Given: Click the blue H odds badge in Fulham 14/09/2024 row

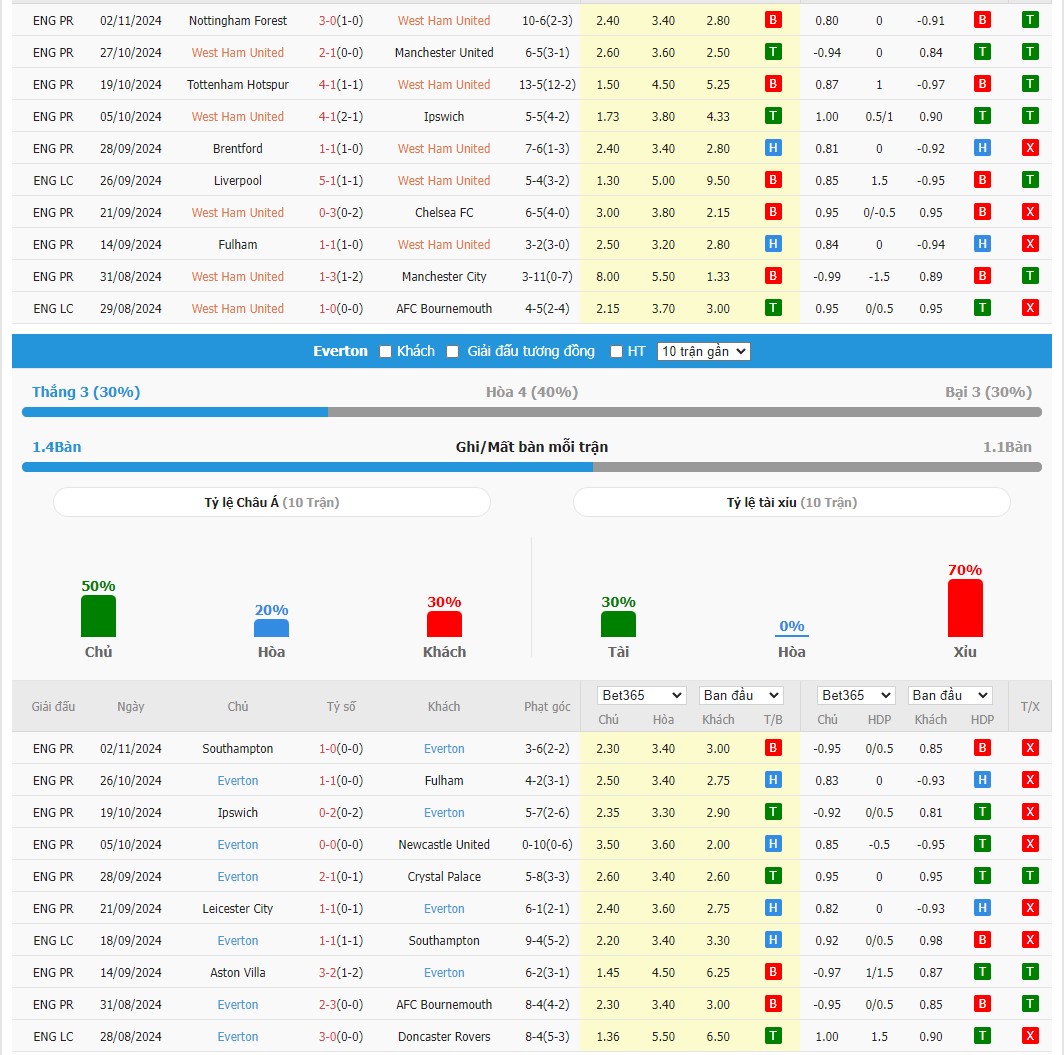Looking at the screenshot, I should click(x=773, y=244).
